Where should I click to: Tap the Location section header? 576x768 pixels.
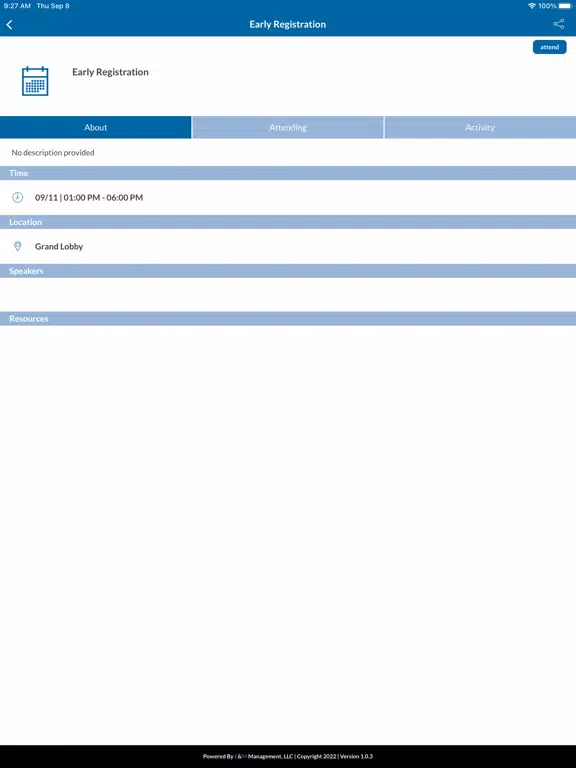click(288, 222)
